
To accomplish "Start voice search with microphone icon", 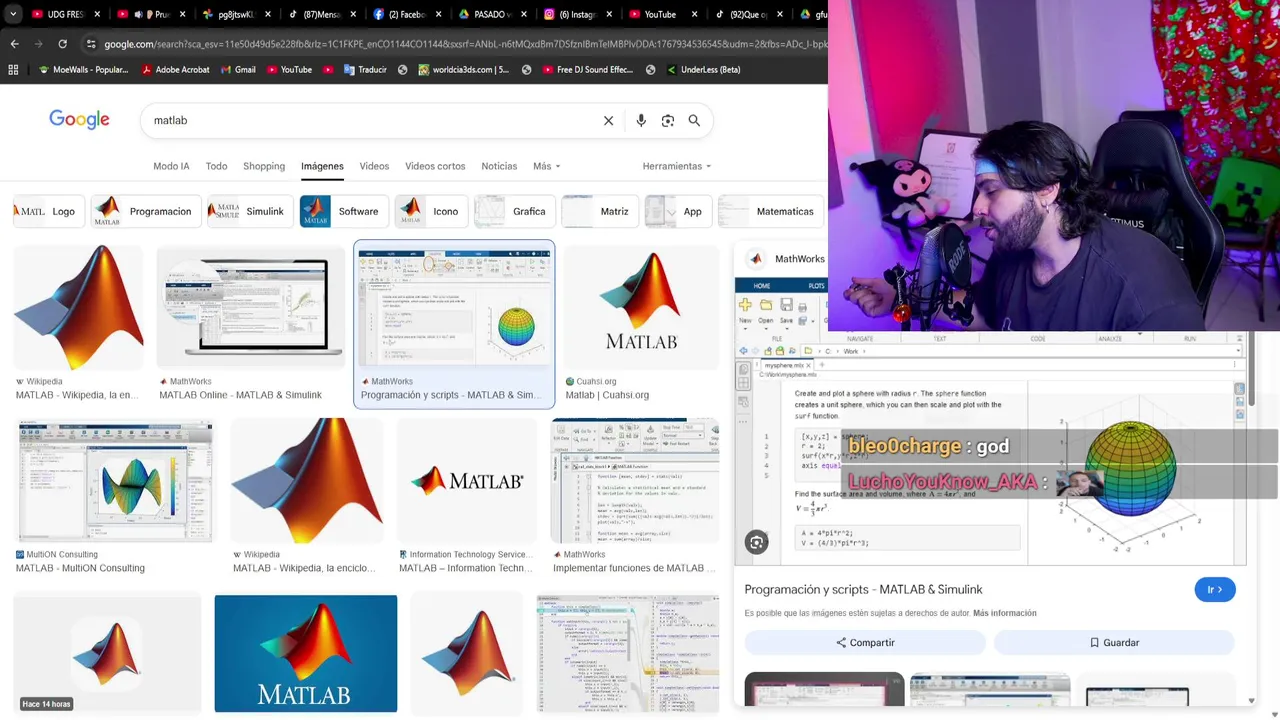I will pyautogui.click(x=641, y=120).
